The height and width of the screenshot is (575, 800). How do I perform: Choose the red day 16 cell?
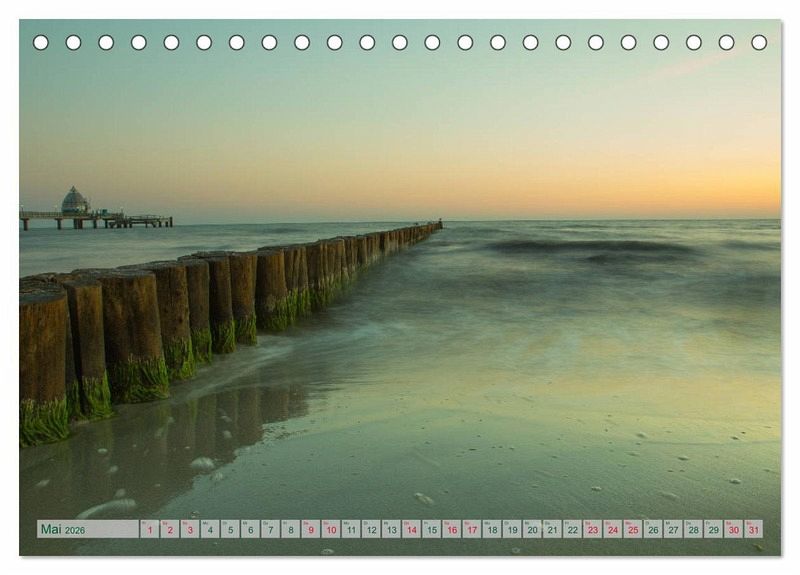(452, 529)
